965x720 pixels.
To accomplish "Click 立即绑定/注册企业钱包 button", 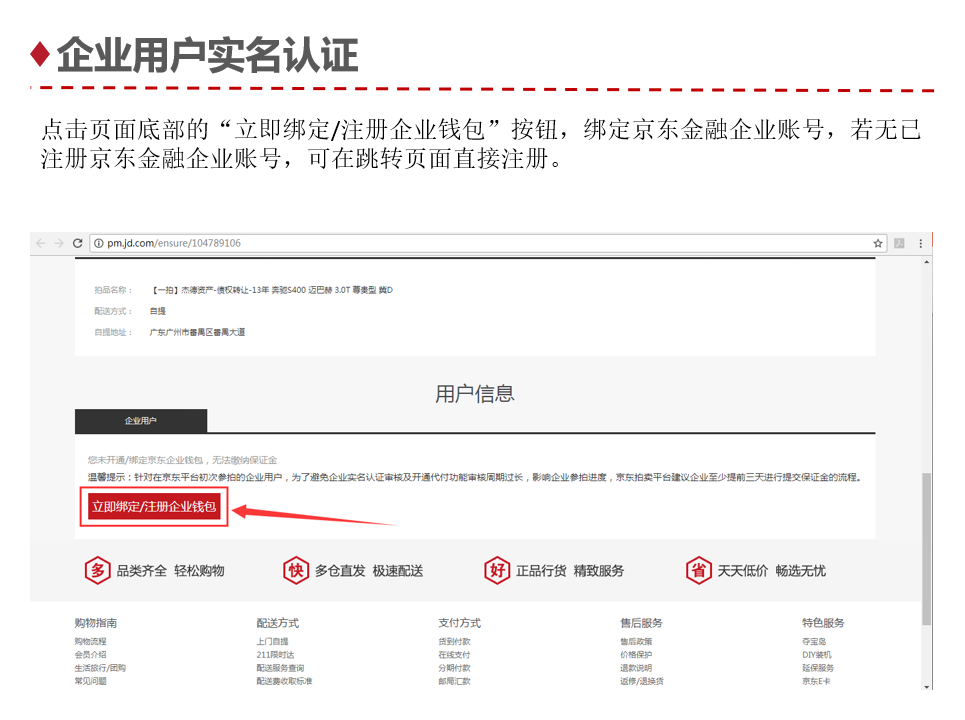I will point(154,506).
